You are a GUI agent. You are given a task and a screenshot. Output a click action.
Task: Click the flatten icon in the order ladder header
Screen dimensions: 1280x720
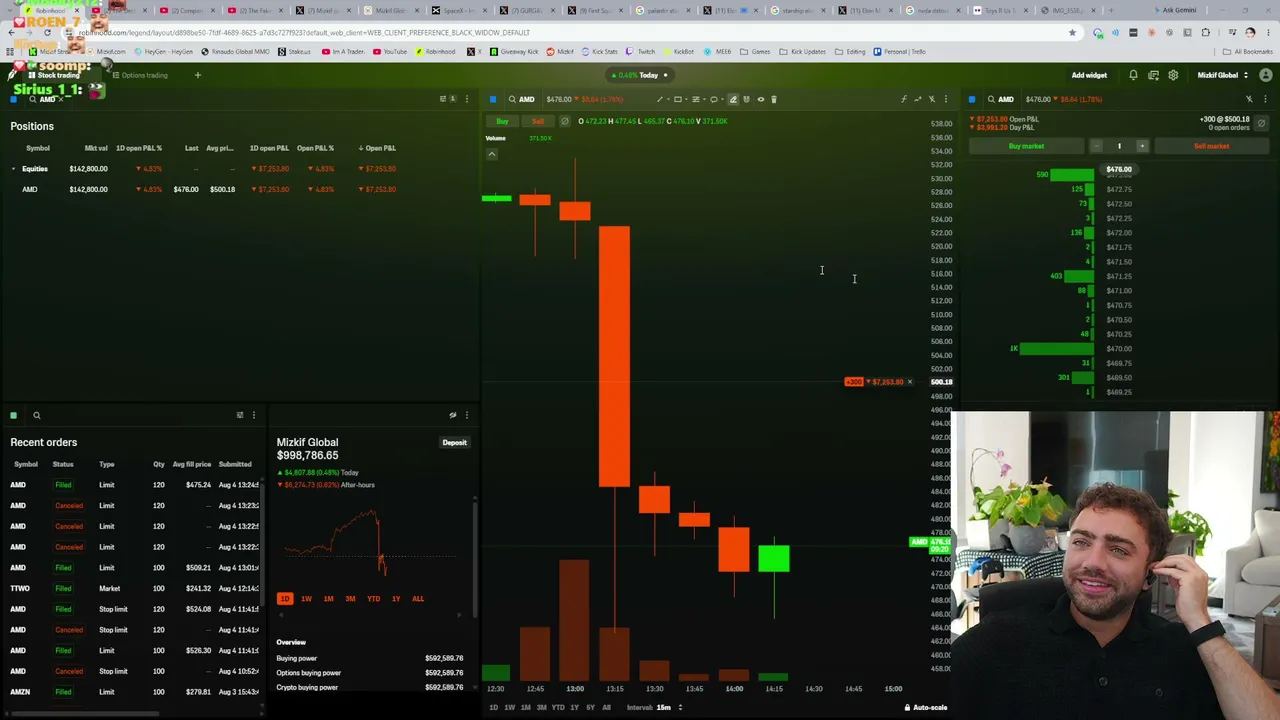1262,123
